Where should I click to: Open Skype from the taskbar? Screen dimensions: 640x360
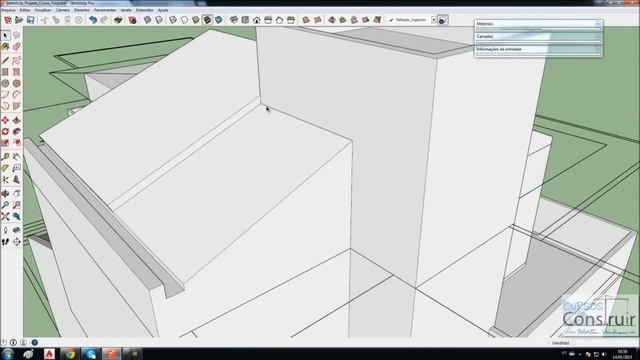point(90,353)
